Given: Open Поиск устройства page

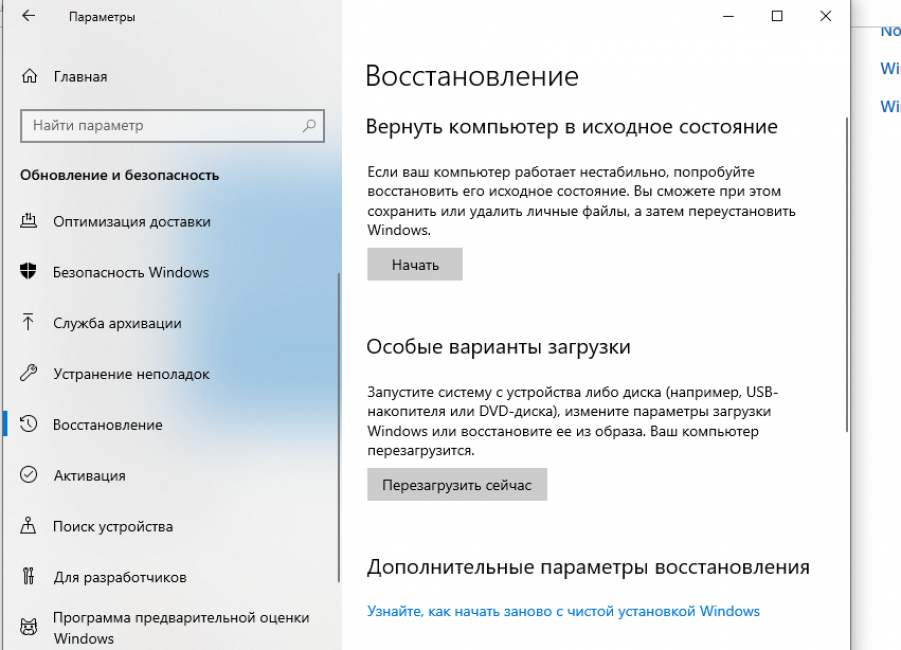Looking at the screenshot, I should click(113, 526).
